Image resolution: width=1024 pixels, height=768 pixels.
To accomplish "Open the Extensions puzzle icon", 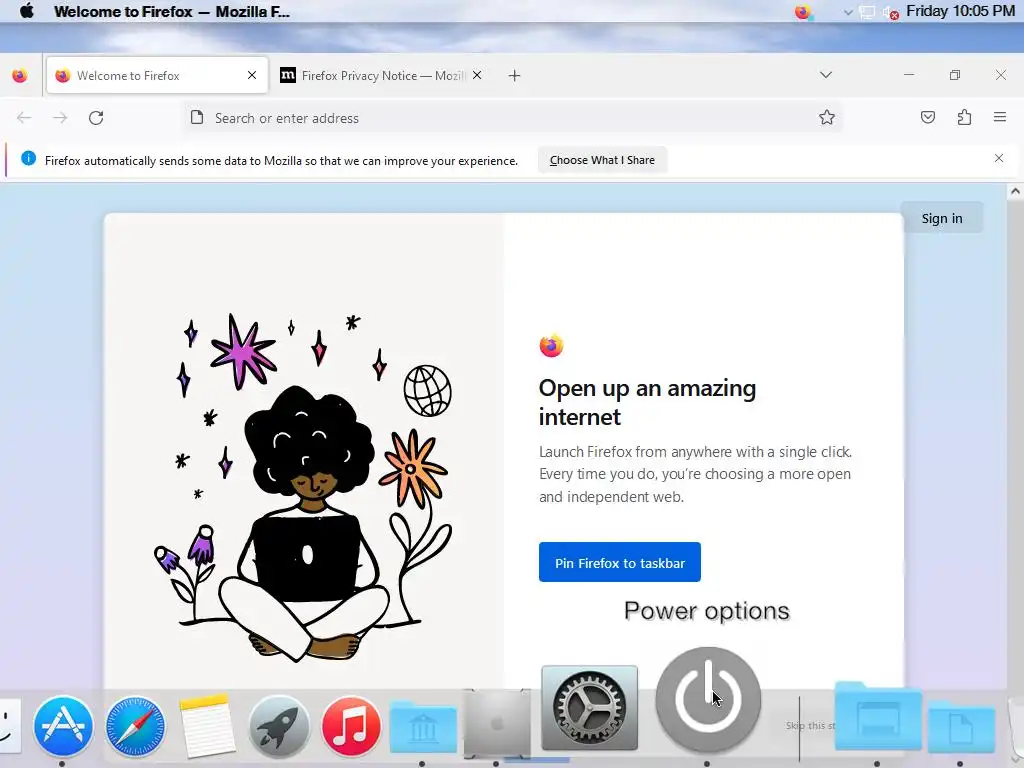I will [x=964, y=118].
